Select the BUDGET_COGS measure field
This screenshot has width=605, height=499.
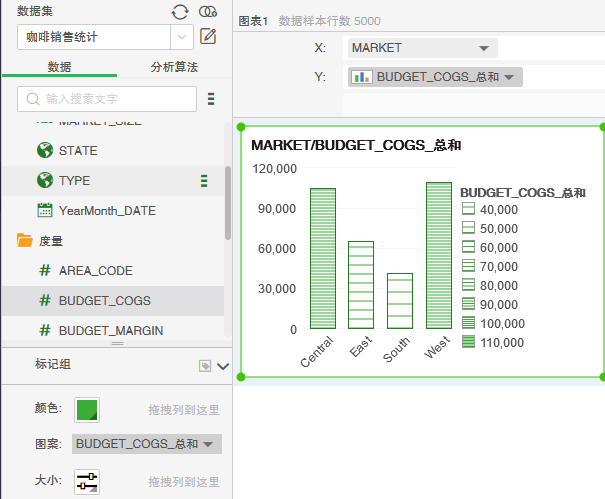point(104,300)
